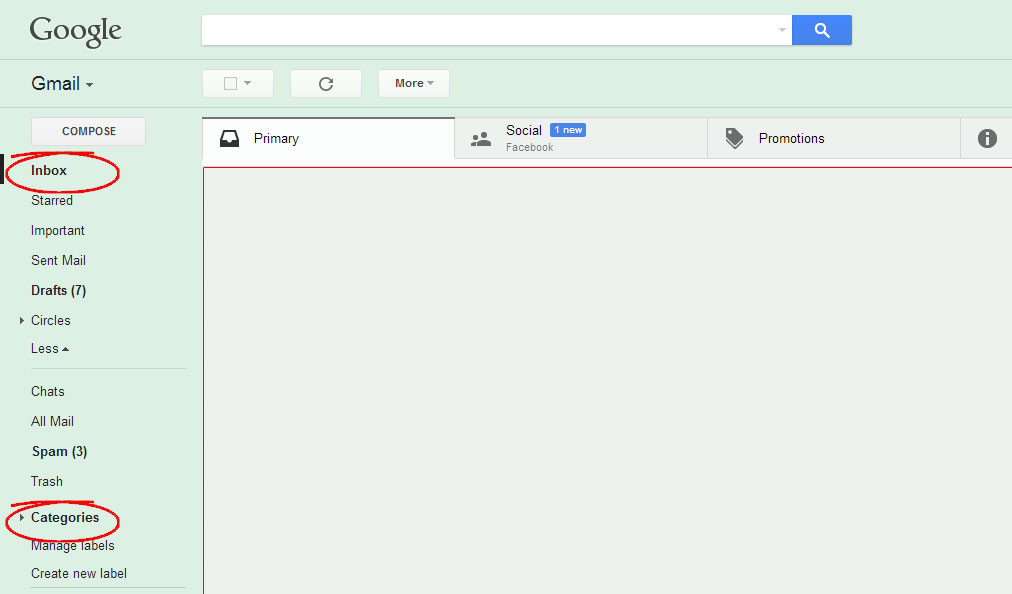Open the More actions dropdown
Viewport: 1012px width, 594px height.
414,83
